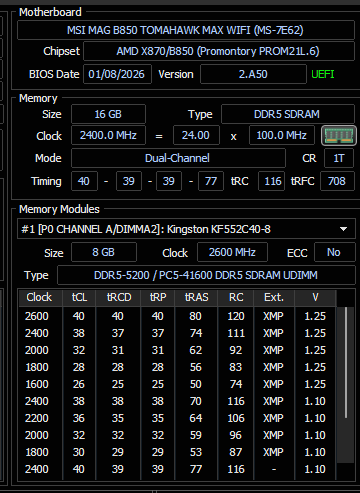
Task: Click the tRP column header
Action: click(158, 297)
